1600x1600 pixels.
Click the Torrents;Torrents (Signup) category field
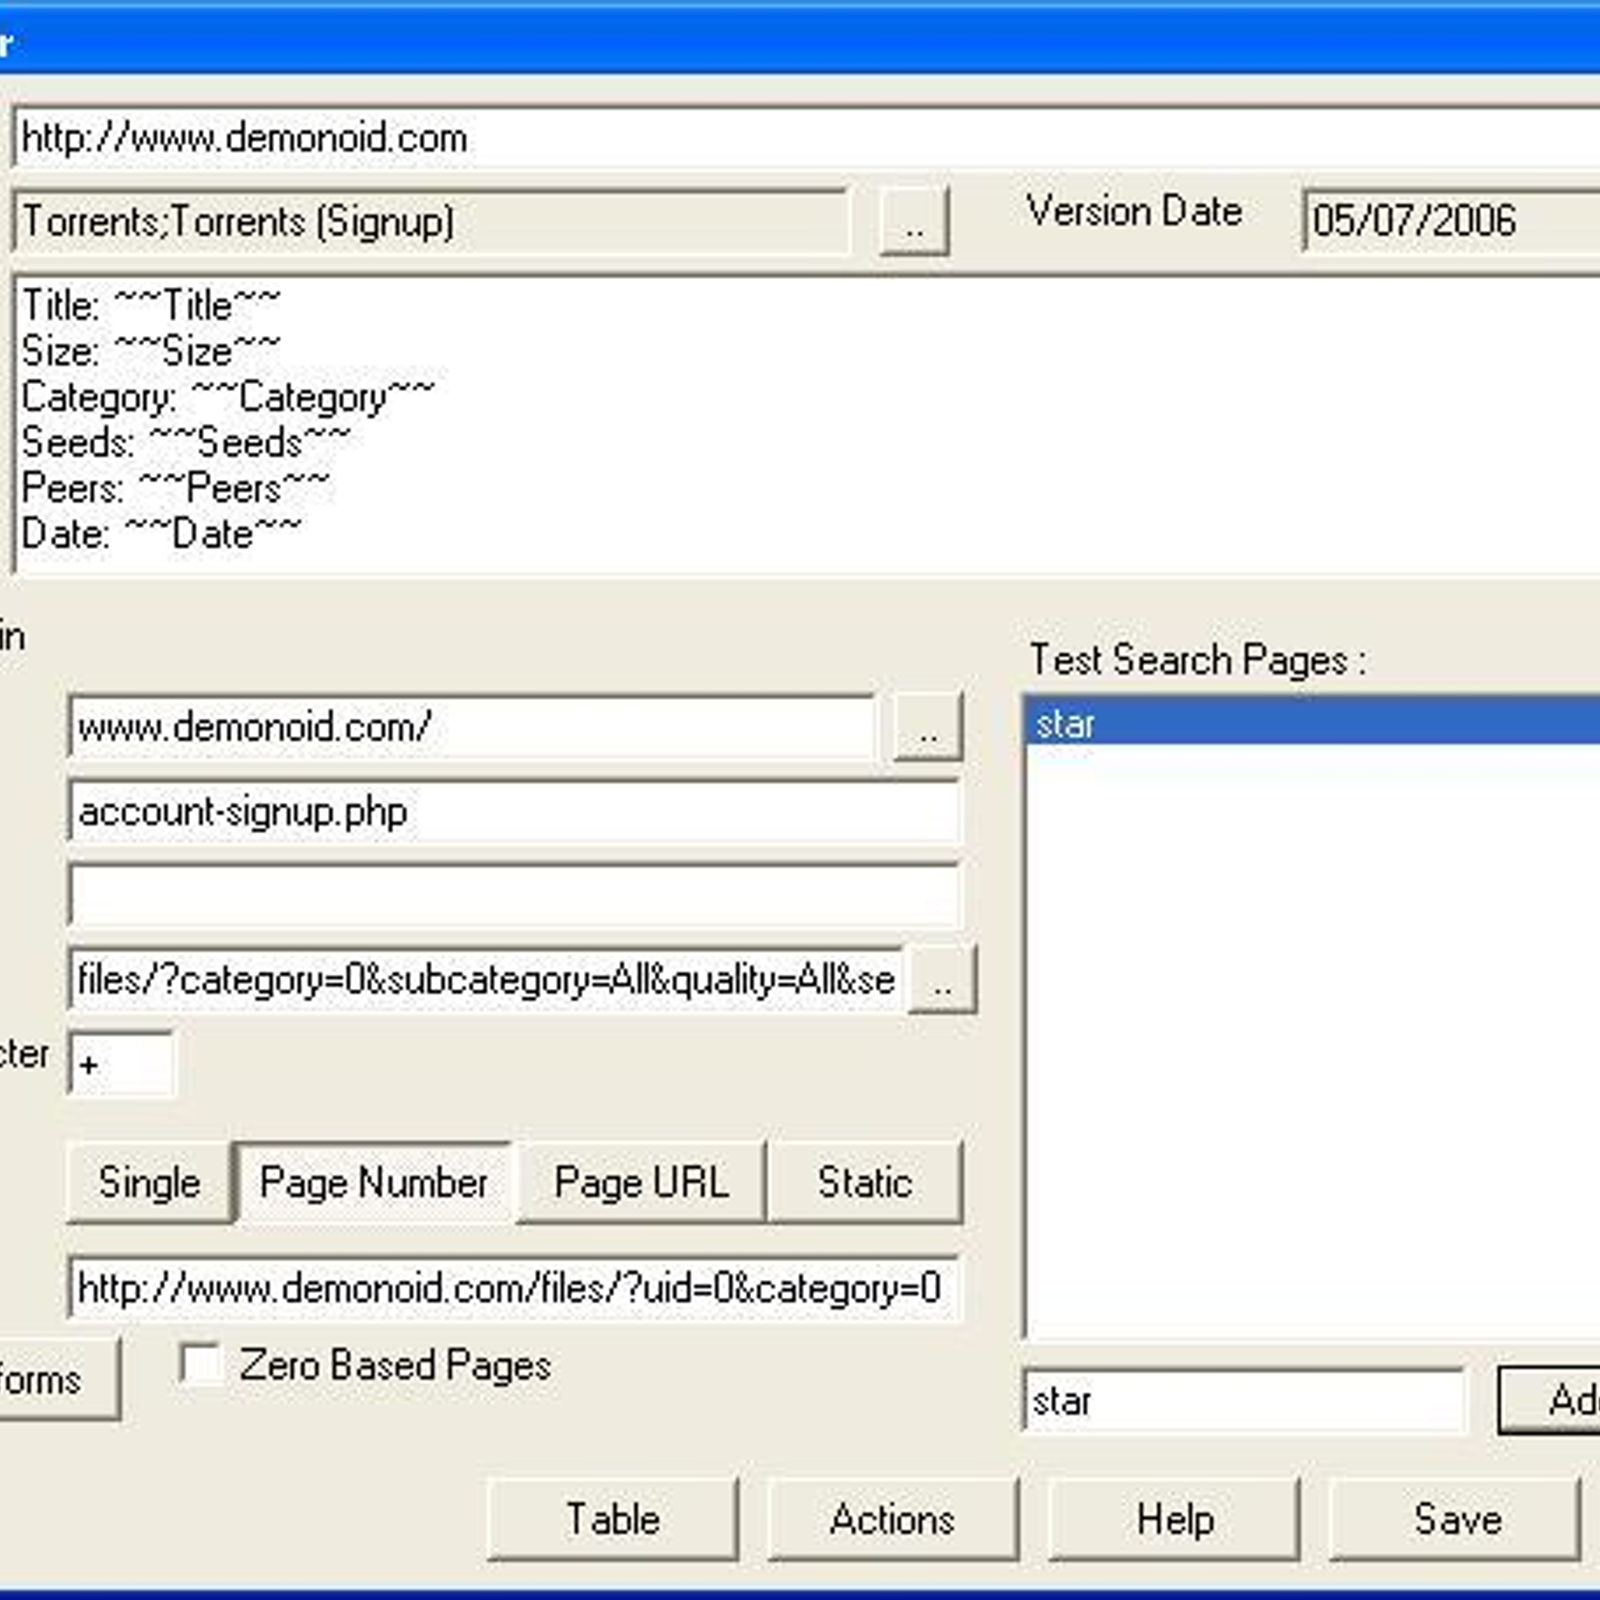click(x=431, y=221)
